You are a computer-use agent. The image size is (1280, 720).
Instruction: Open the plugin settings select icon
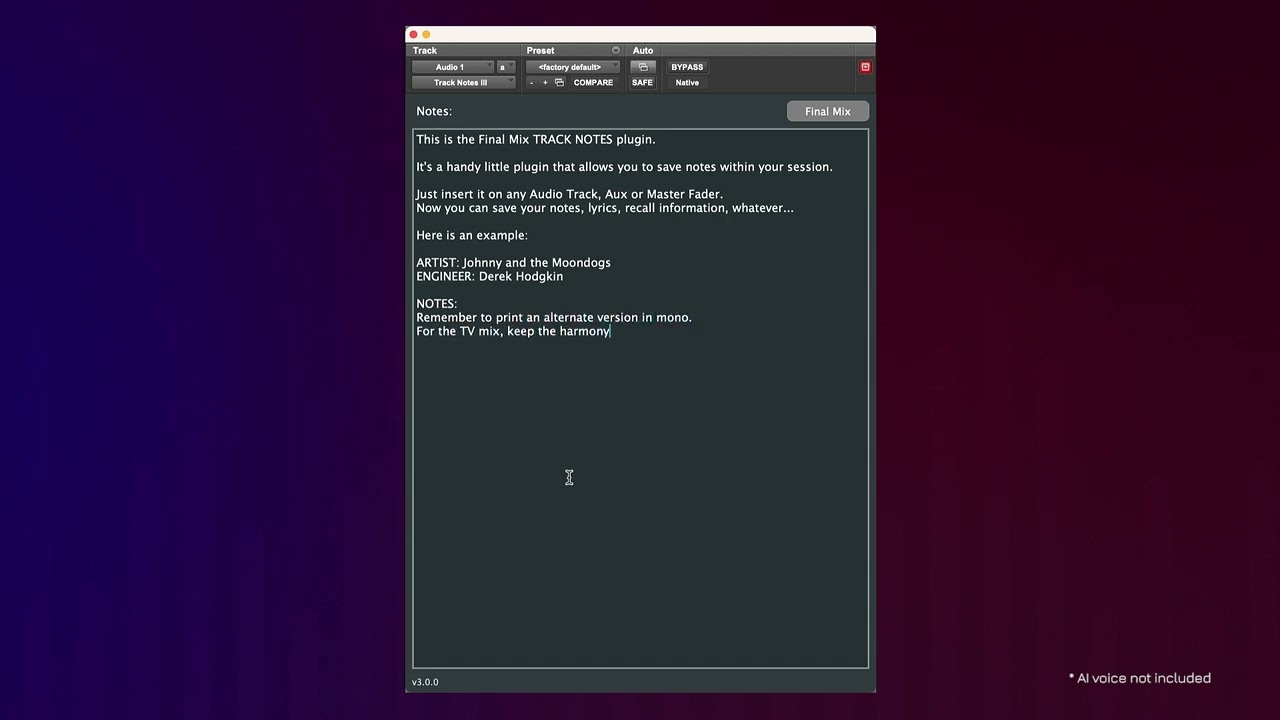pyautogui.click(x=559, y=83)
